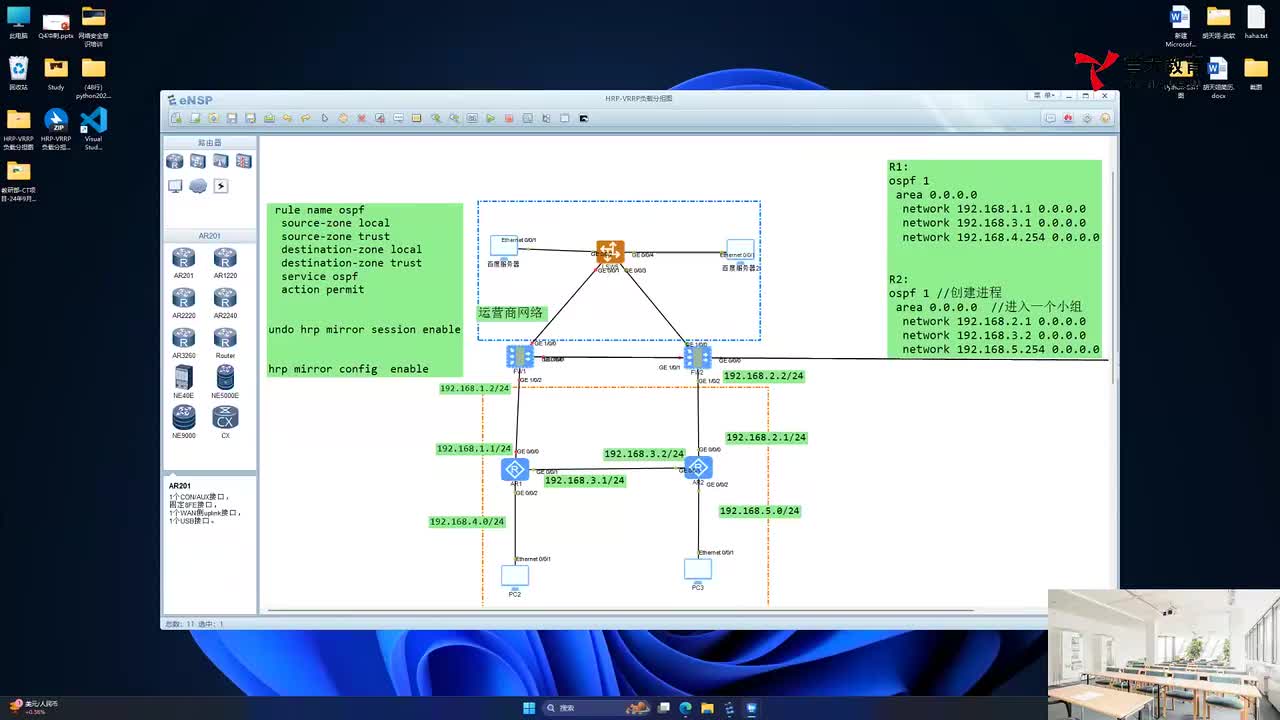The image size is (1280, 720).
Task: Click the forum message icon in eNSP toolbar
Action: [1050, 118]
